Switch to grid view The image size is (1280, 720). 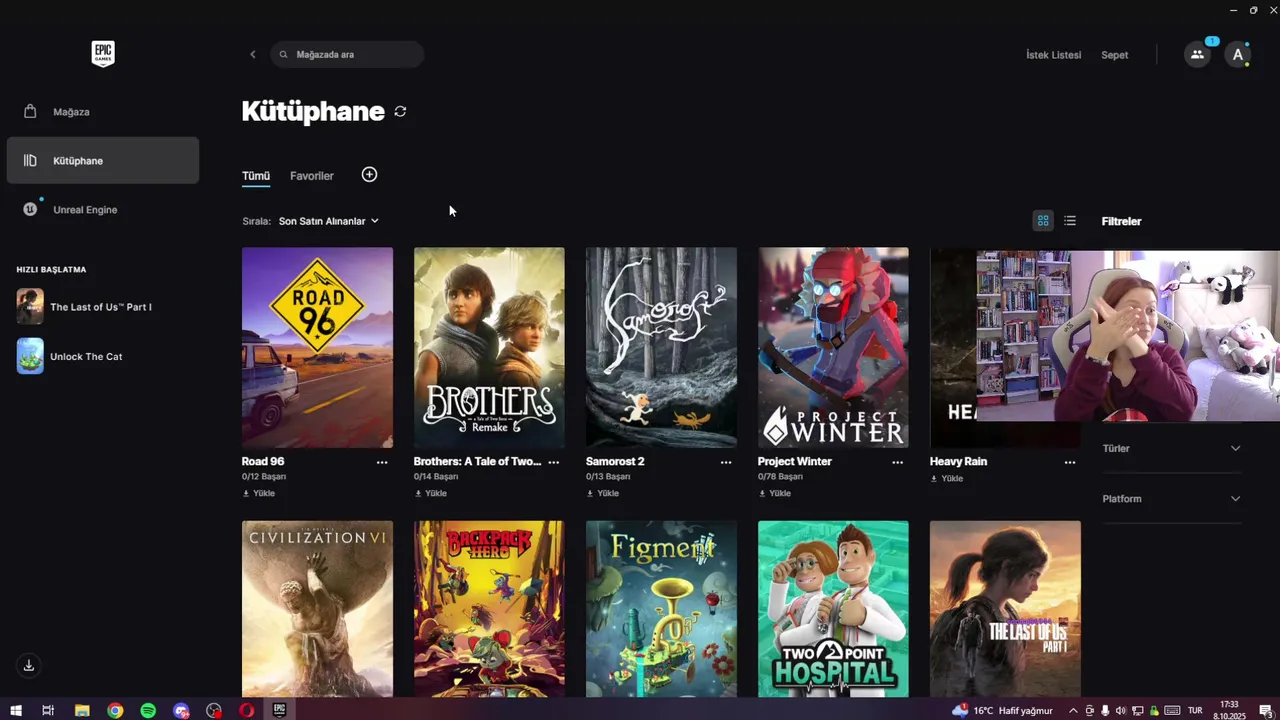(x=1043, y=221)
